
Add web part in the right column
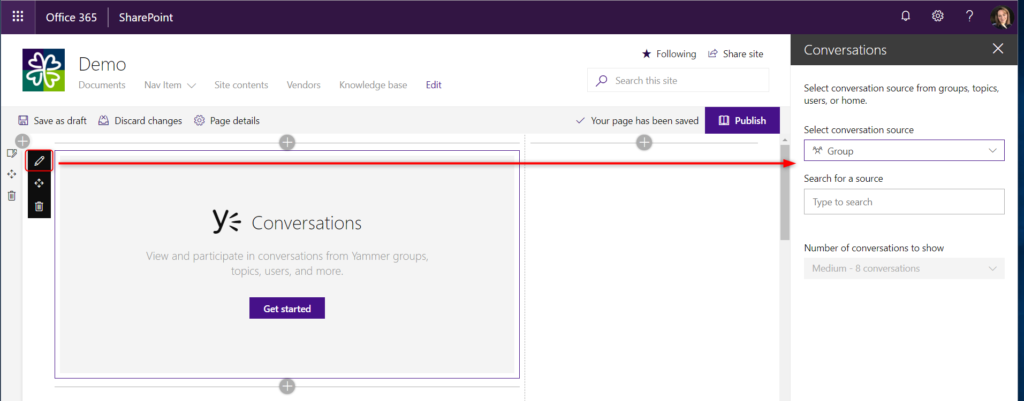(644, 142)
